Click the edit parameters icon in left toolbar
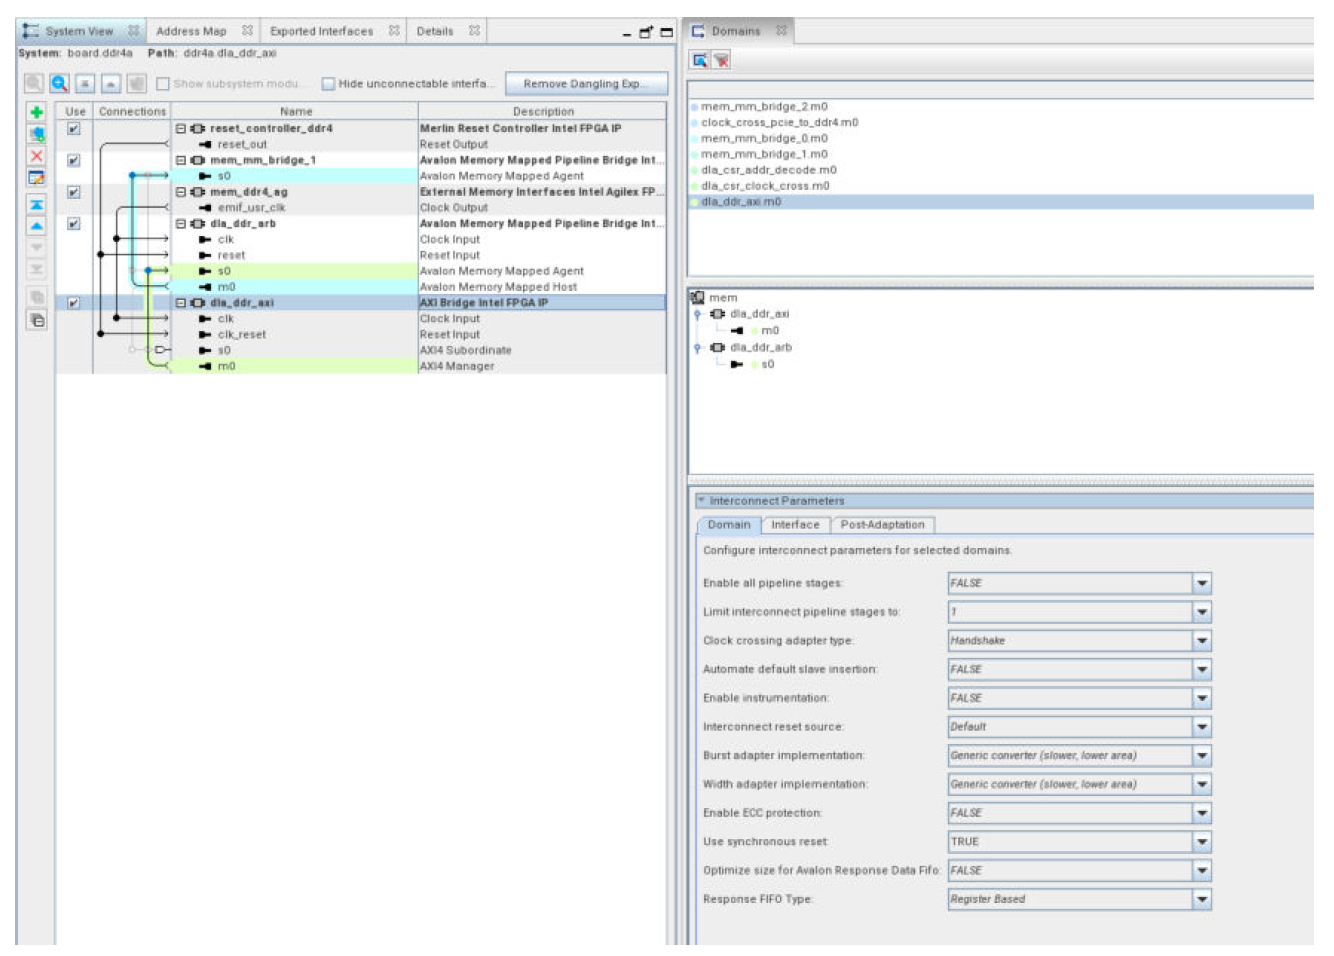The width and height of the screenshot is (1334, 956). pos(37,178)
